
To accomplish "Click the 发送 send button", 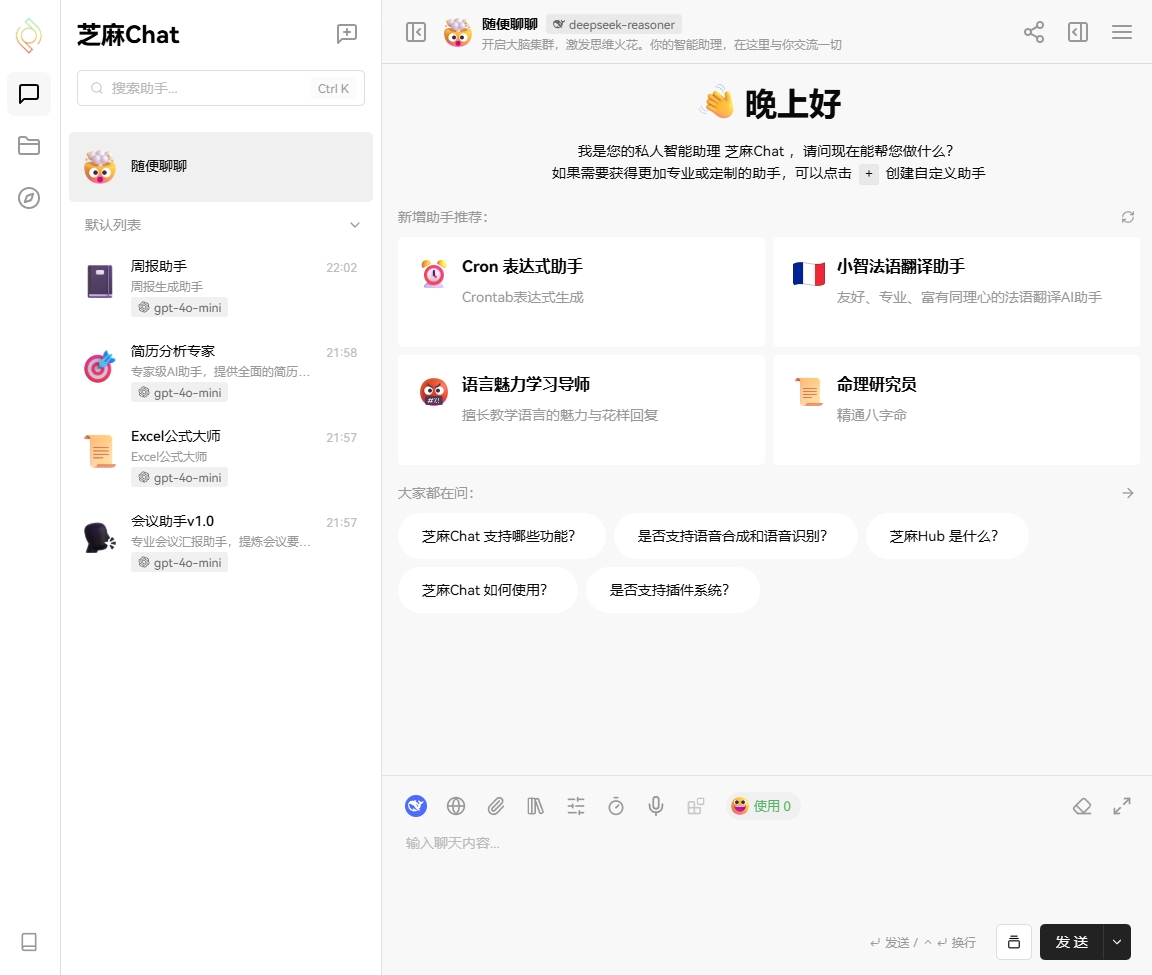I will tap(1071, 942).
